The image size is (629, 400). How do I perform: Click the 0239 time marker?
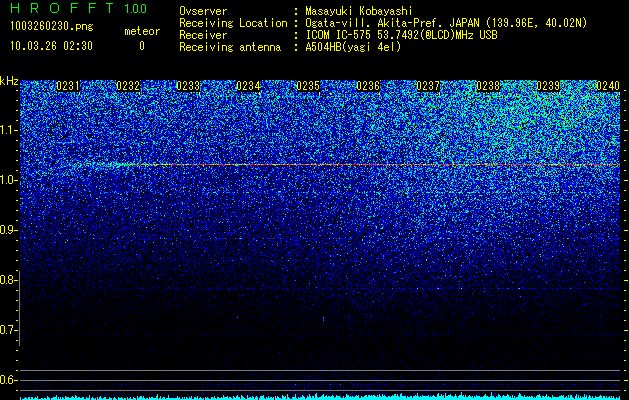point(548,86)
